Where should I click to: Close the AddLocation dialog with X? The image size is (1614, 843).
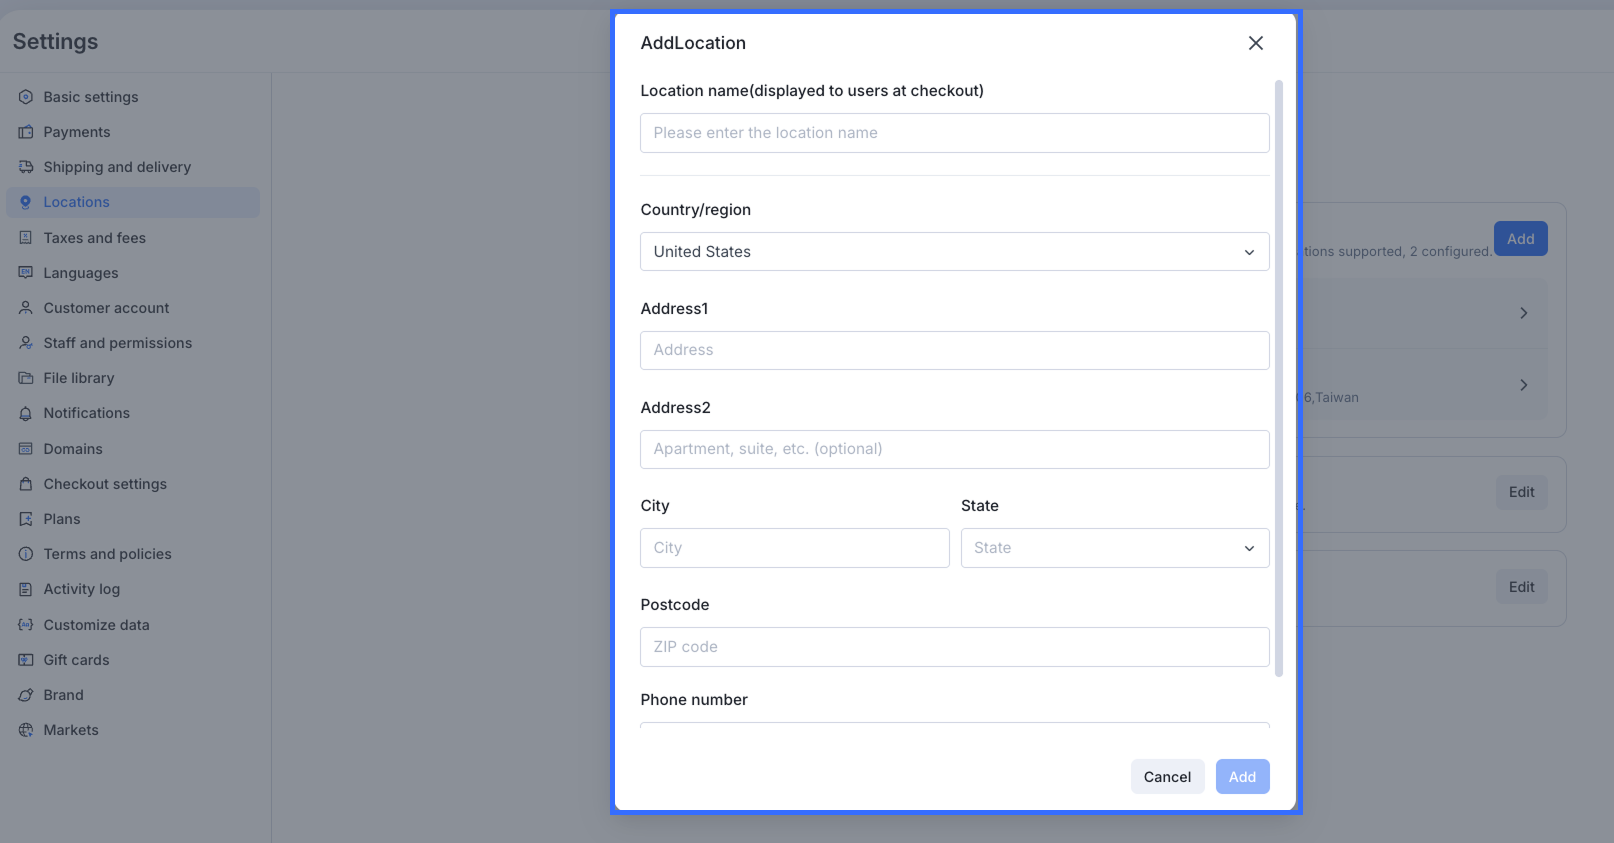[x=1256, y=43]
